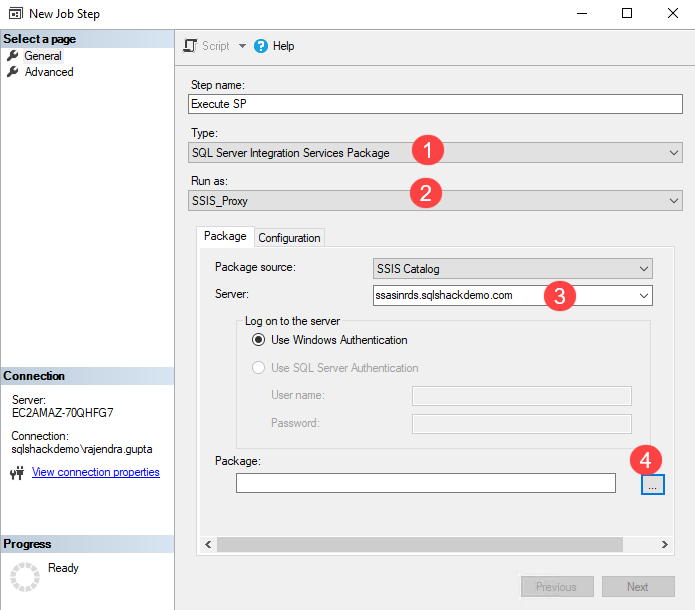Select Use SQL Server Authentication radio button
Screen dimensions: 695x610
point(258,368)
